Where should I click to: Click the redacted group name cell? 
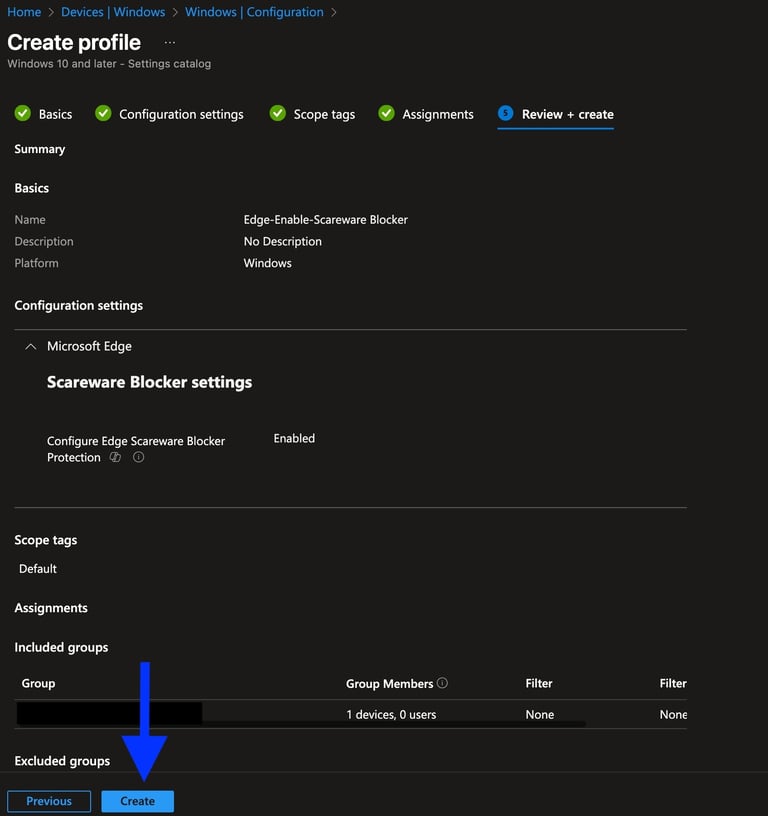point(109,713)
